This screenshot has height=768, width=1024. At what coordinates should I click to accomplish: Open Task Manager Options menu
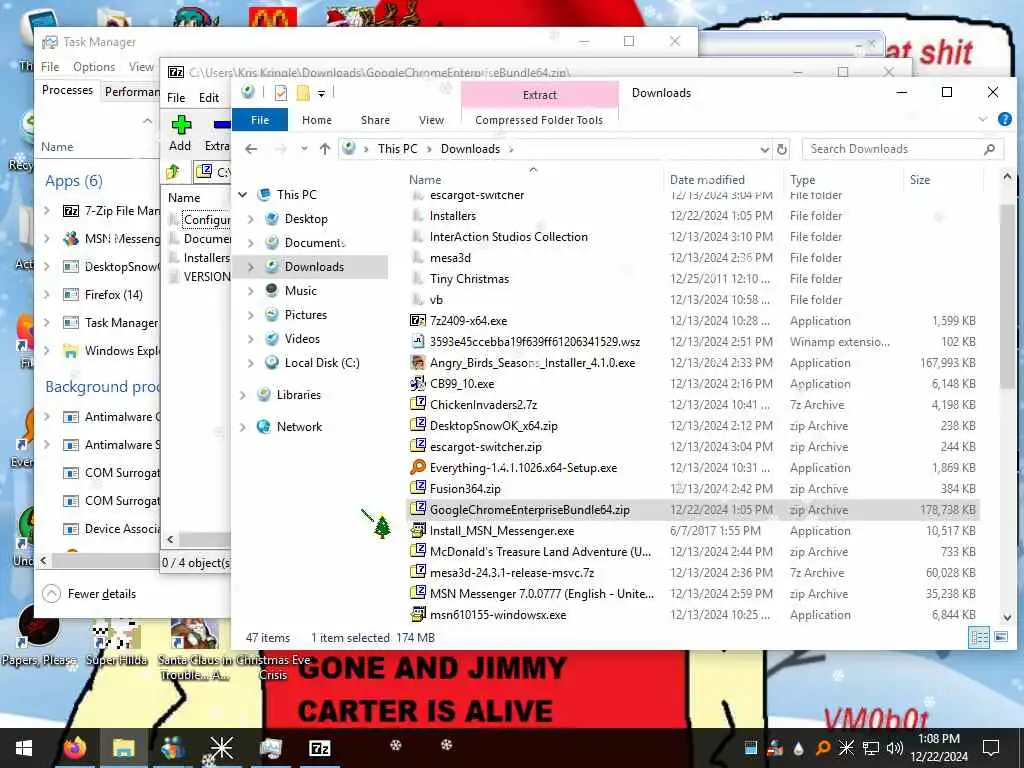click(x=94, y=67)
